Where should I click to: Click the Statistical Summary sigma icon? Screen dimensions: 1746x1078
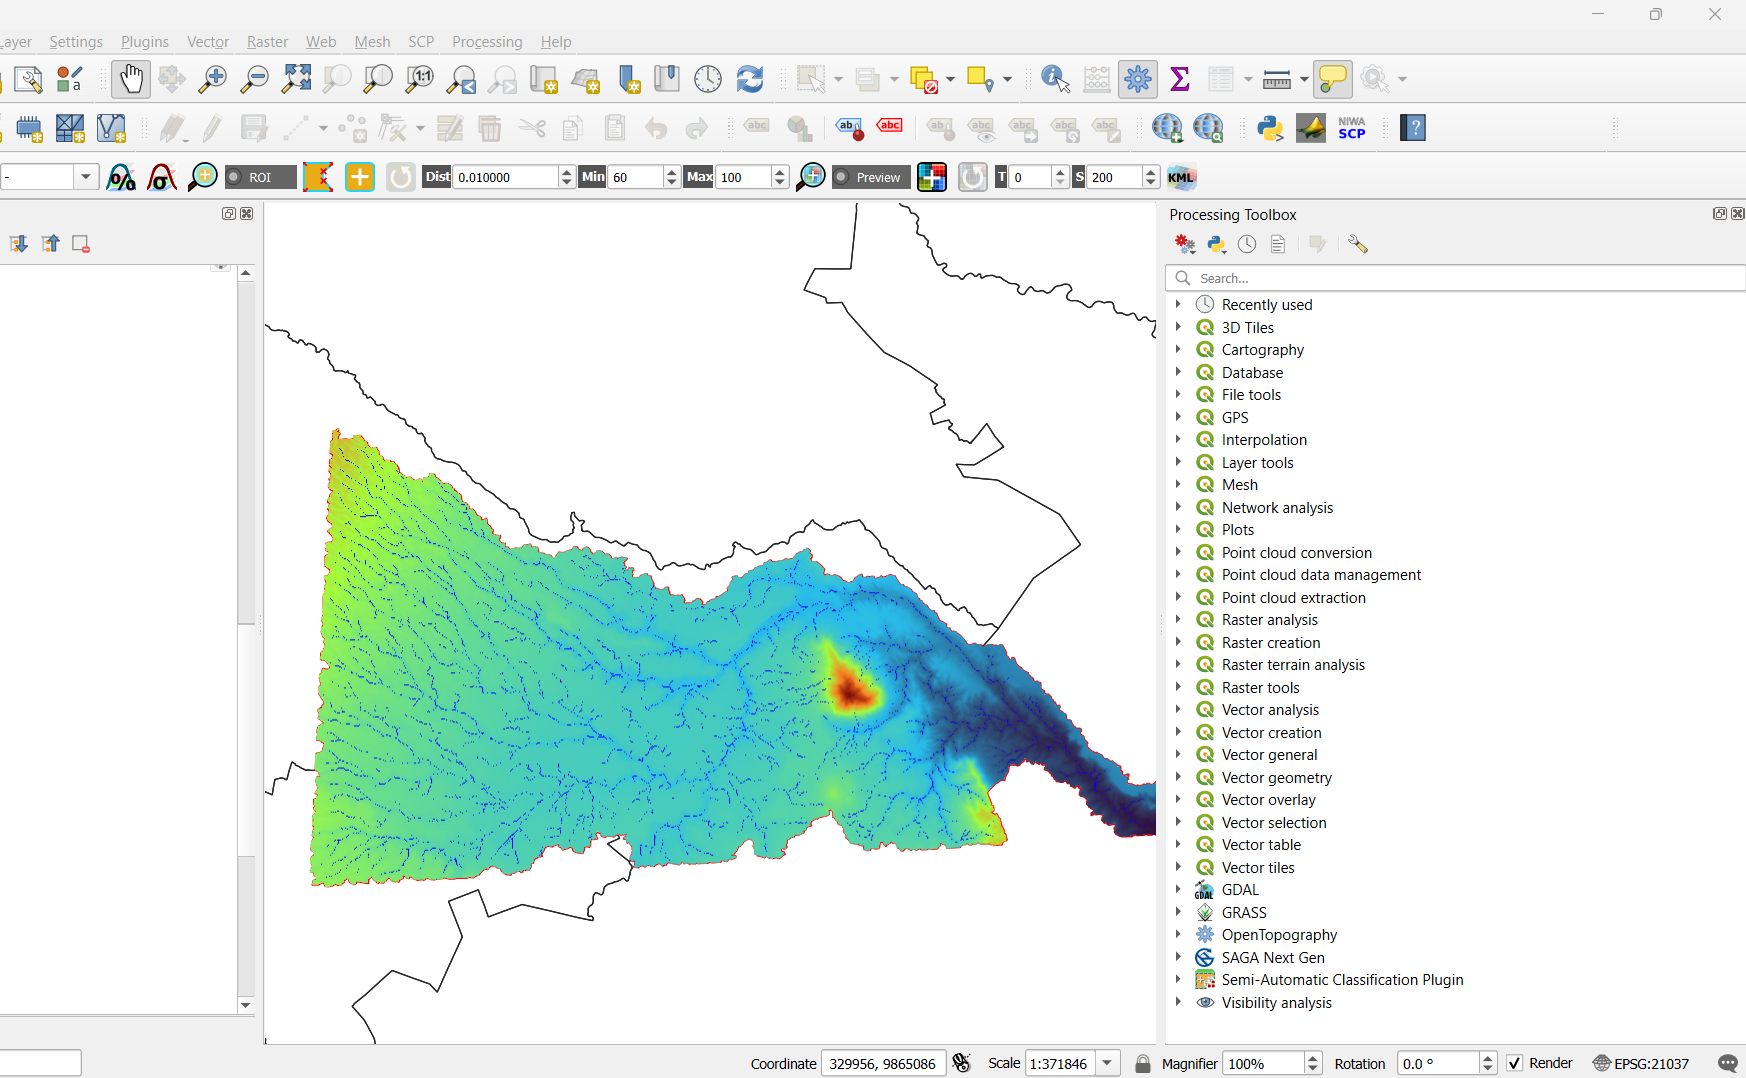(x=1180, y=79)
